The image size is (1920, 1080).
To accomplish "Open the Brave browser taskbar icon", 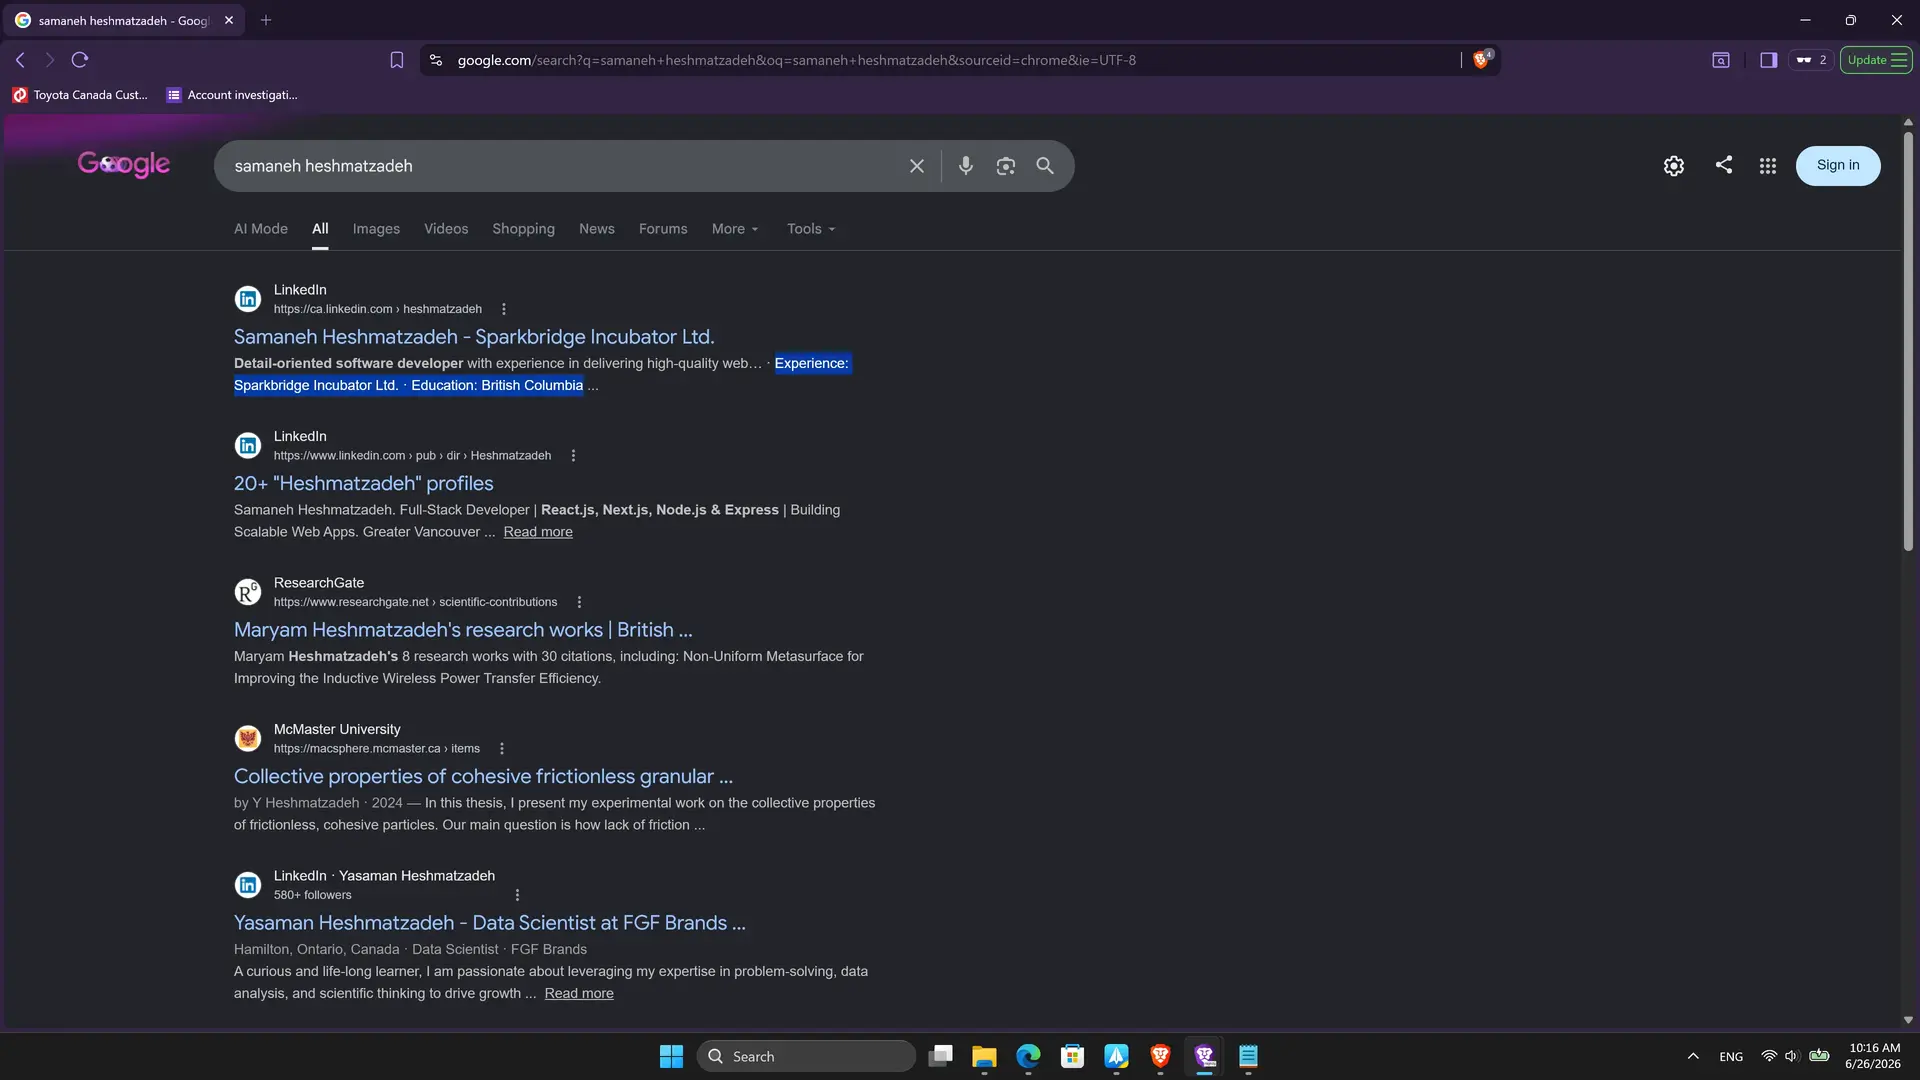I will pos(1160,1056).
